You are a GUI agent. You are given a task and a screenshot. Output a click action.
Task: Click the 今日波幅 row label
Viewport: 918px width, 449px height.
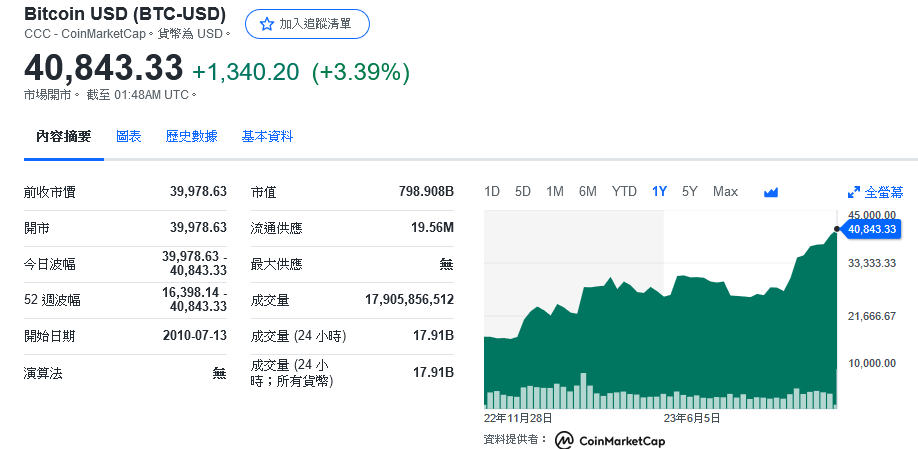click(50, 265)
